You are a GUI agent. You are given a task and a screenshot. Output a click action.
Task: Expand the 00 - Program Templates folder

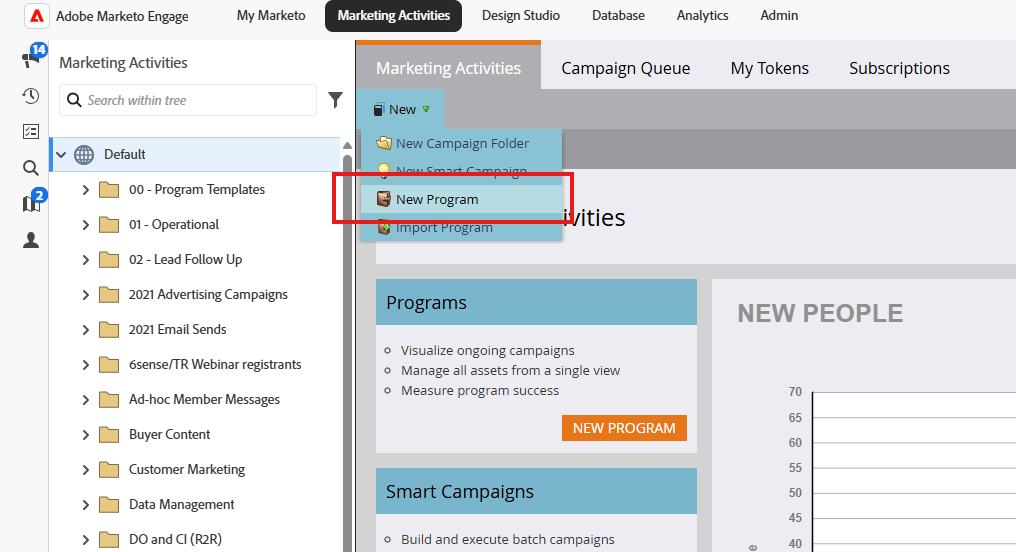point(86,190)
